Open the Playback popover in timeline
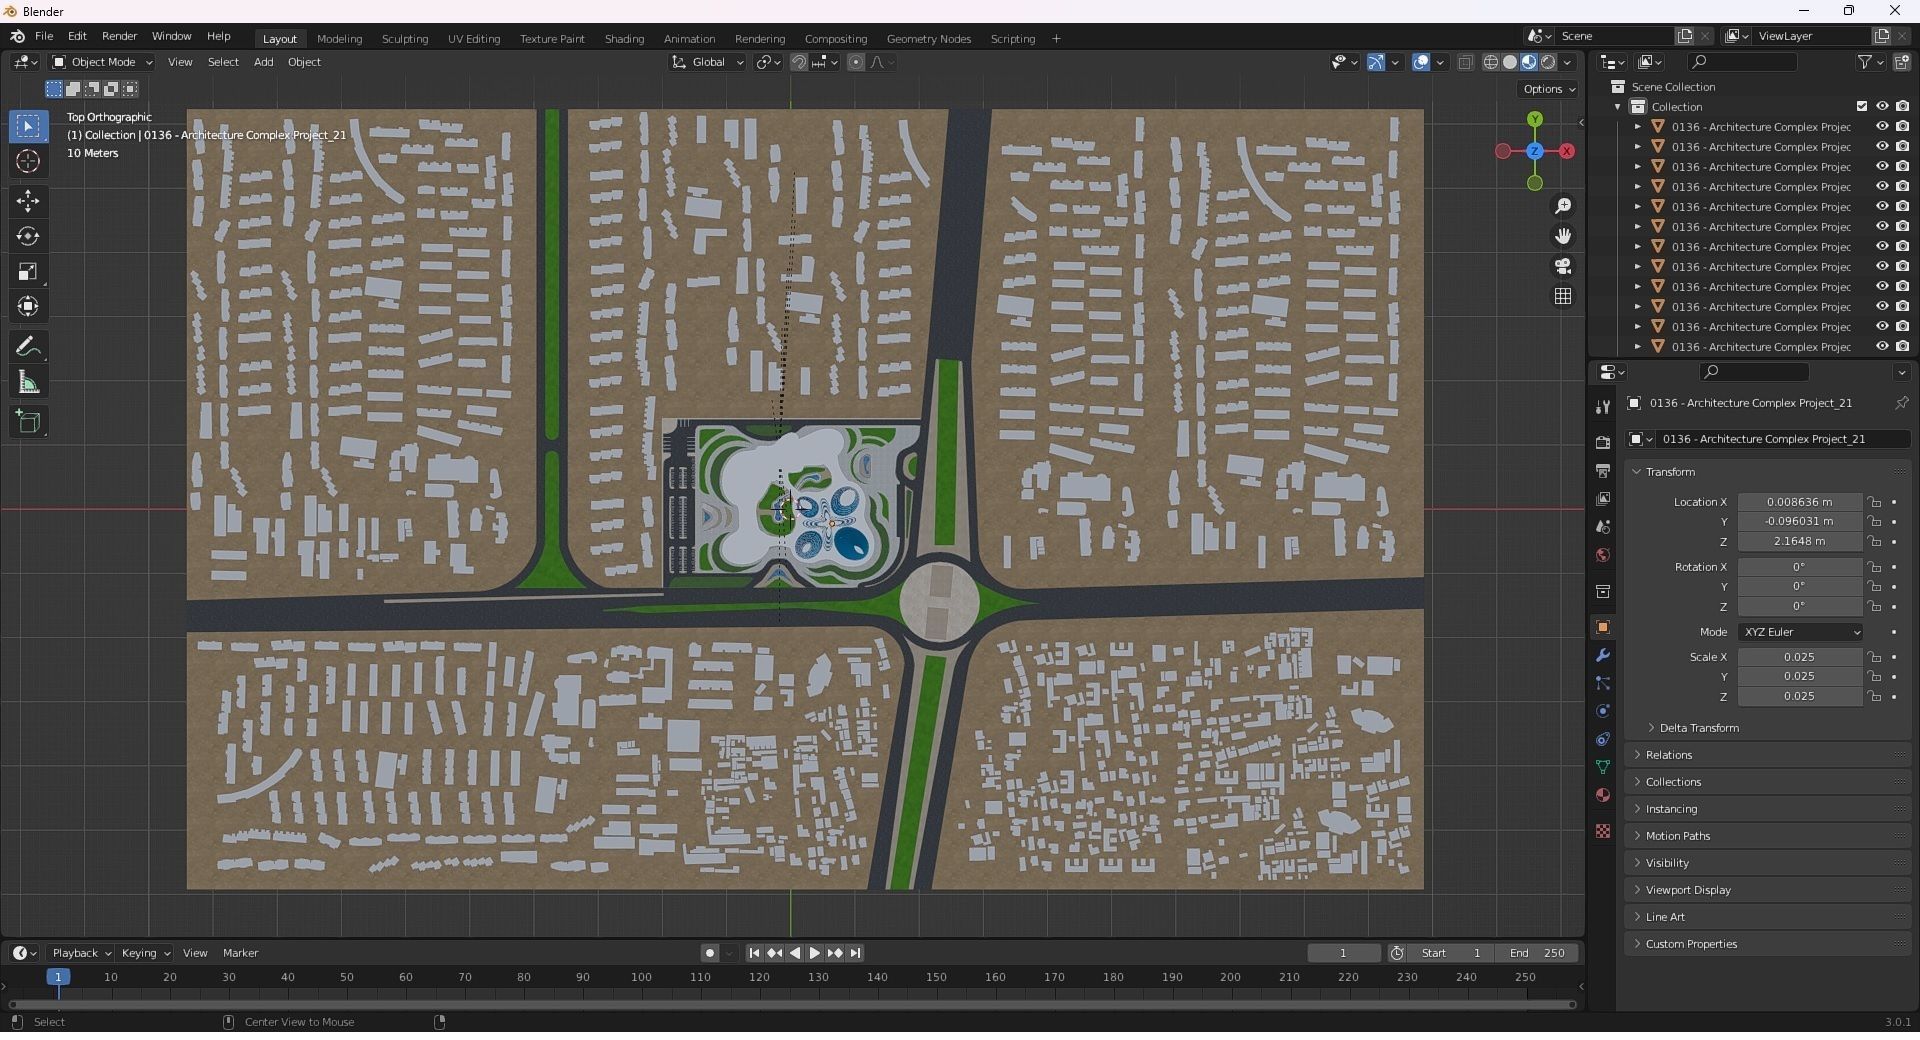The height and width of the screenshot is (1040, 1920). click(x=80, y=953)
